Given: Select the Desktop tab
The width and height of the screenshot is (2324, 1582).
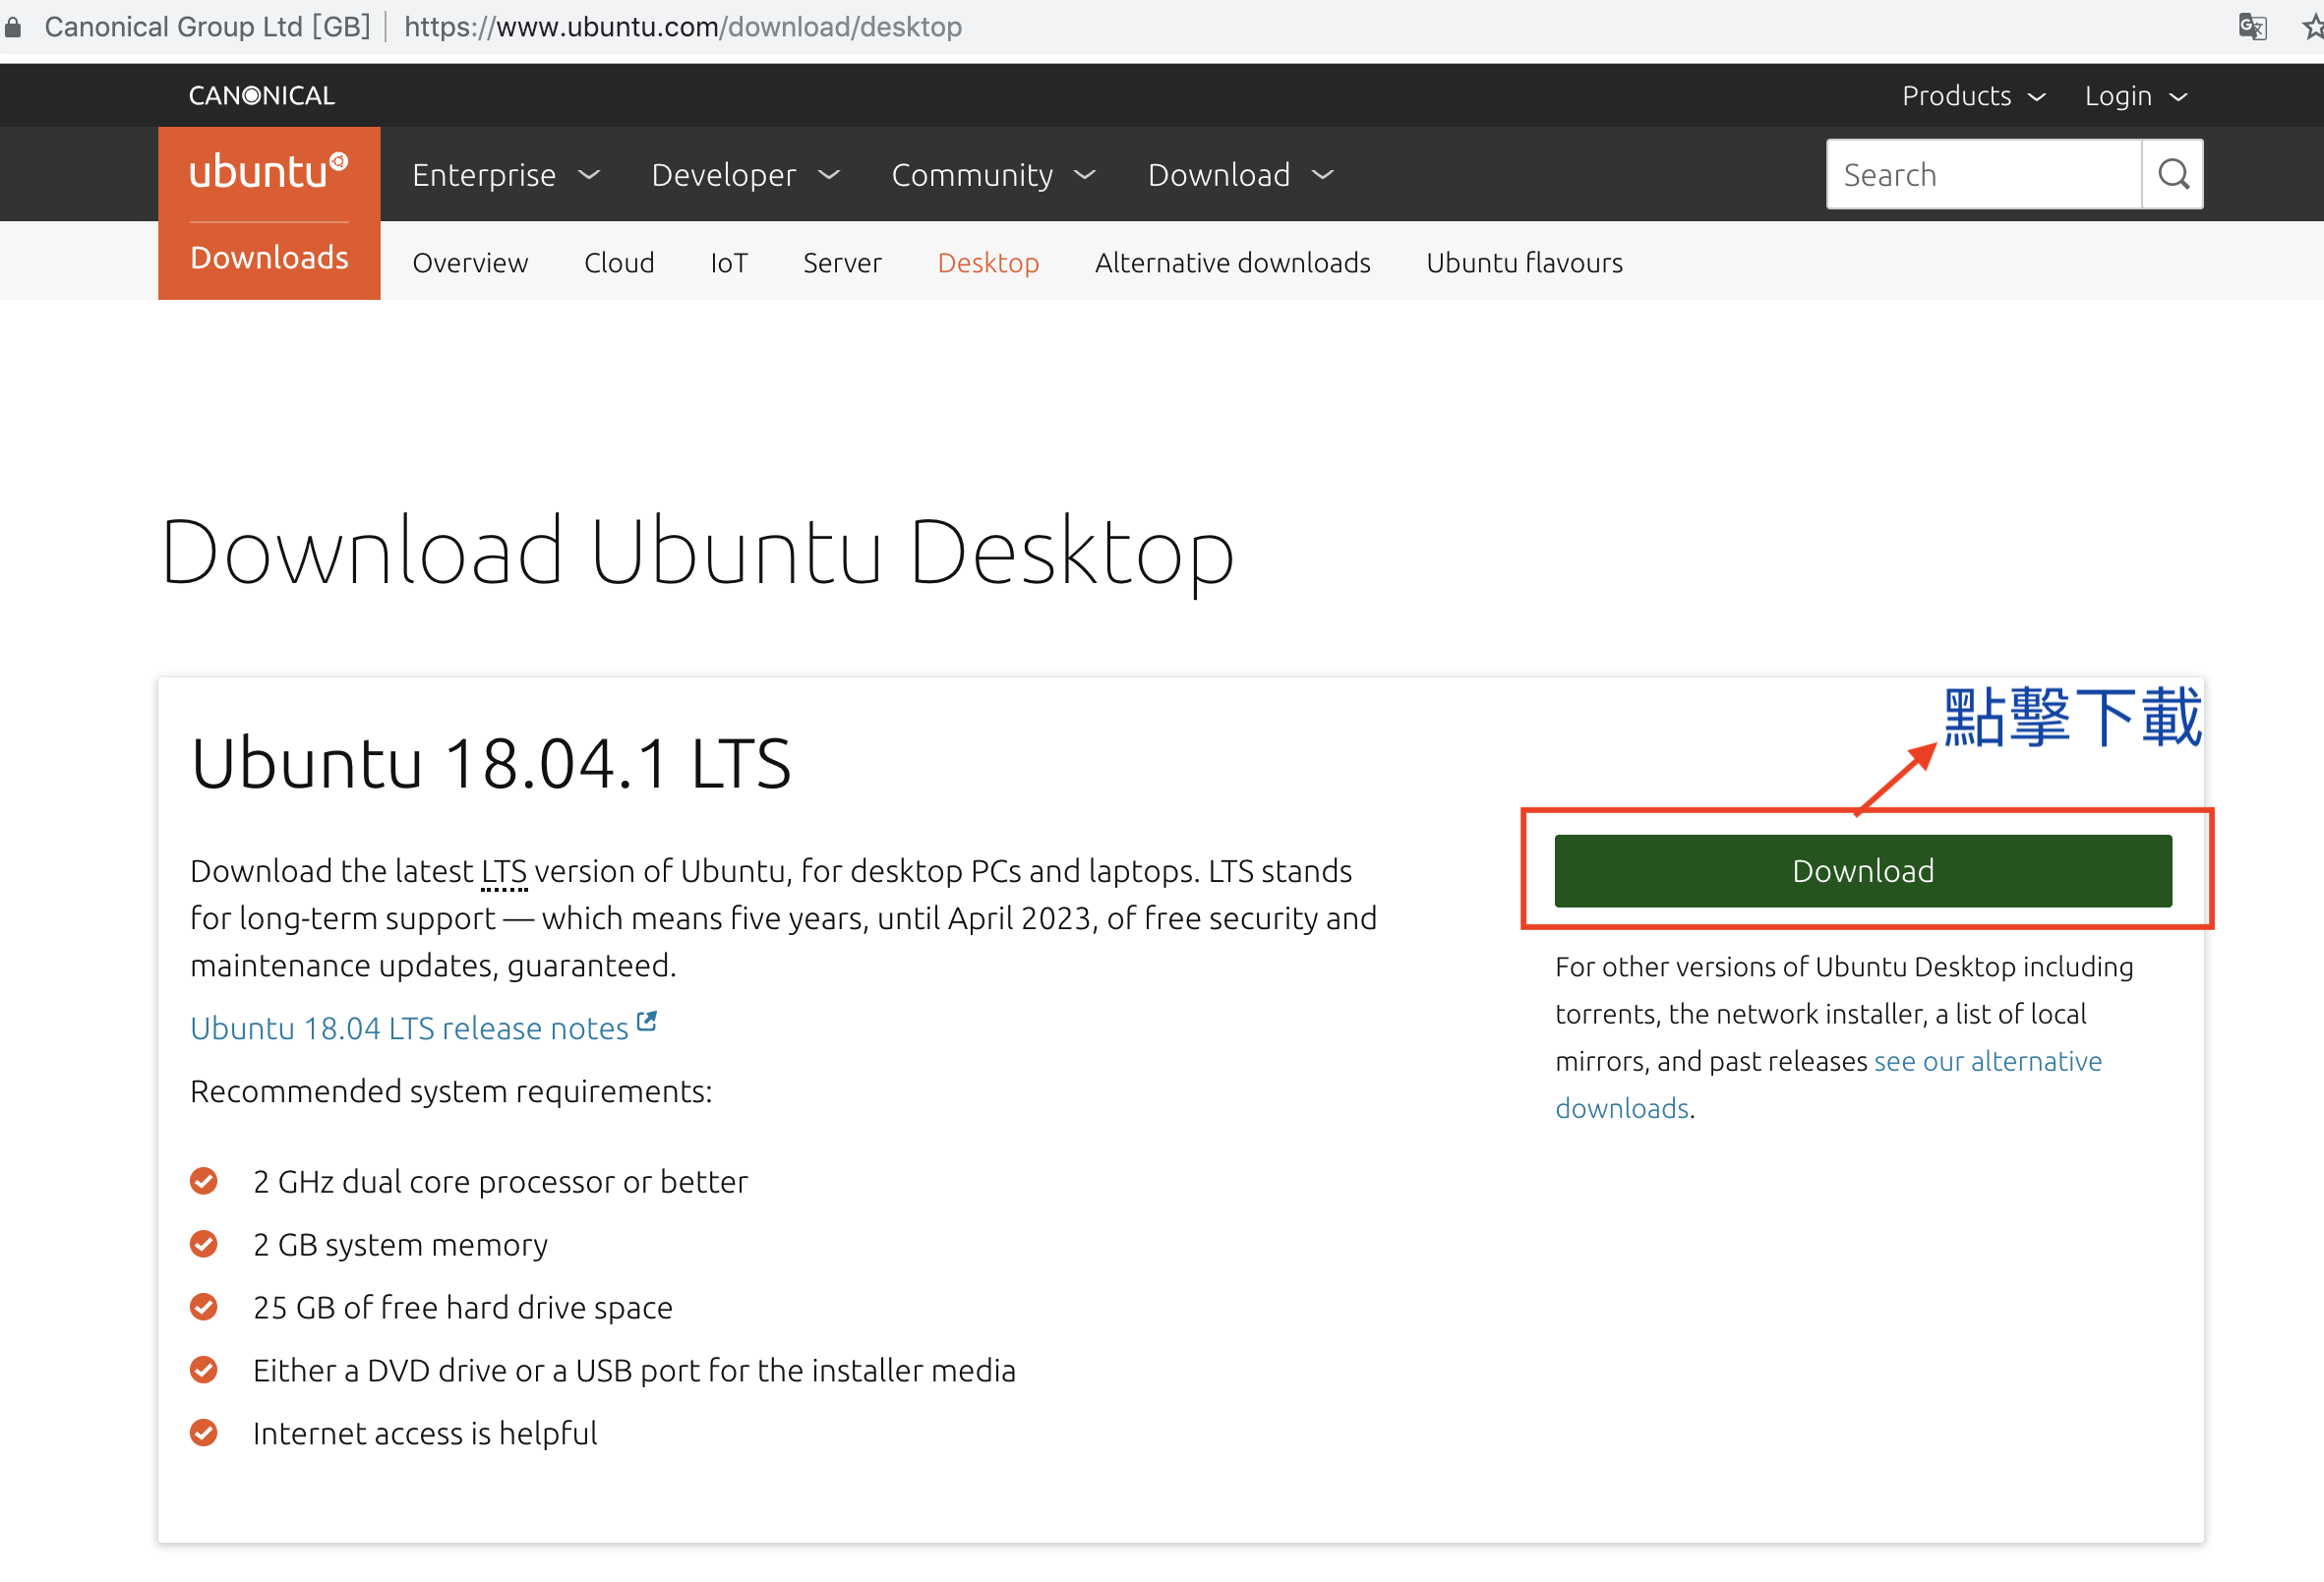Looking at the screenshot, I should tap(988, 263).
